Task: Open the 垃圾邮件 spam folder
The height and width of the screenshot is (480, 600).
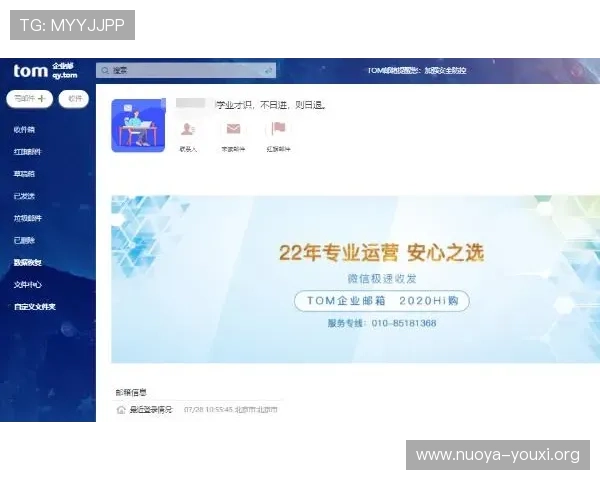Action: [28, 218]
